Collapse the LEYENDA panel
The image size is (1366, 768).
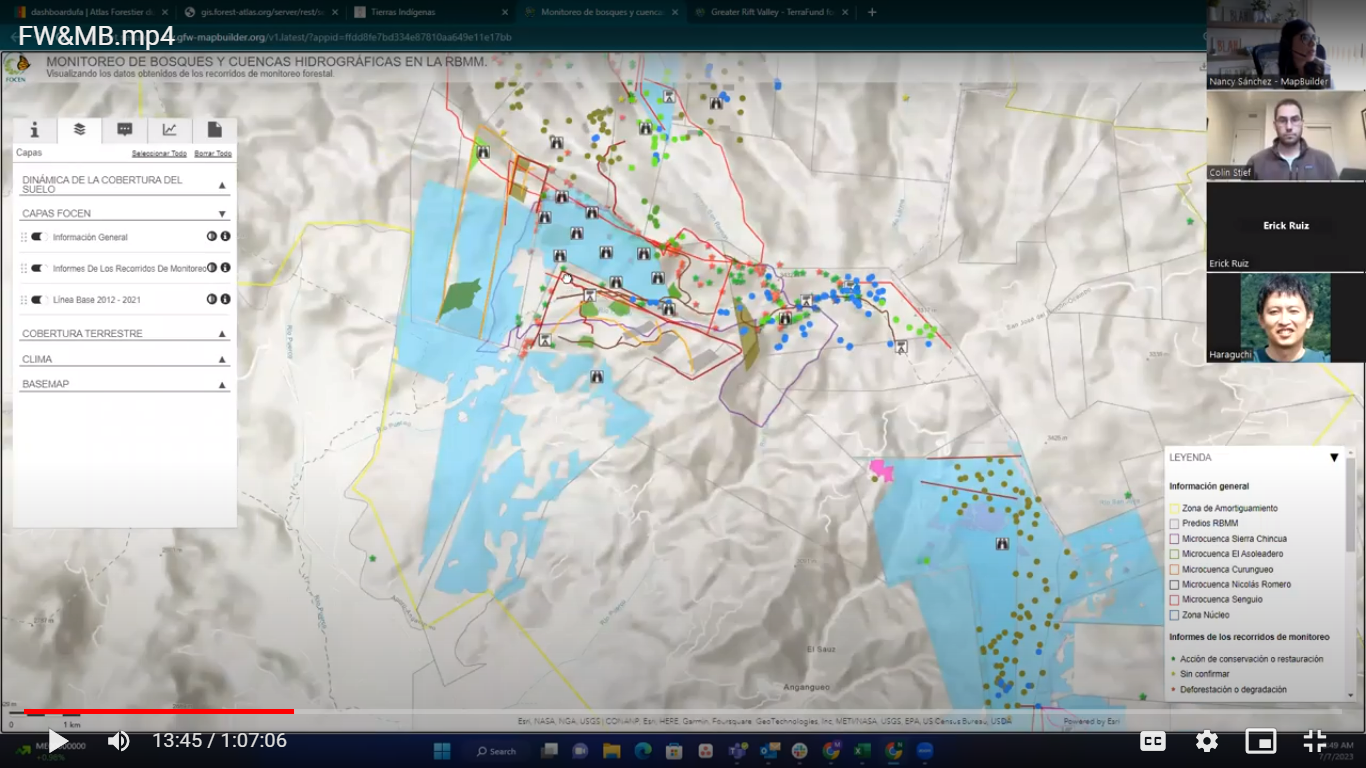(1334, 458)
